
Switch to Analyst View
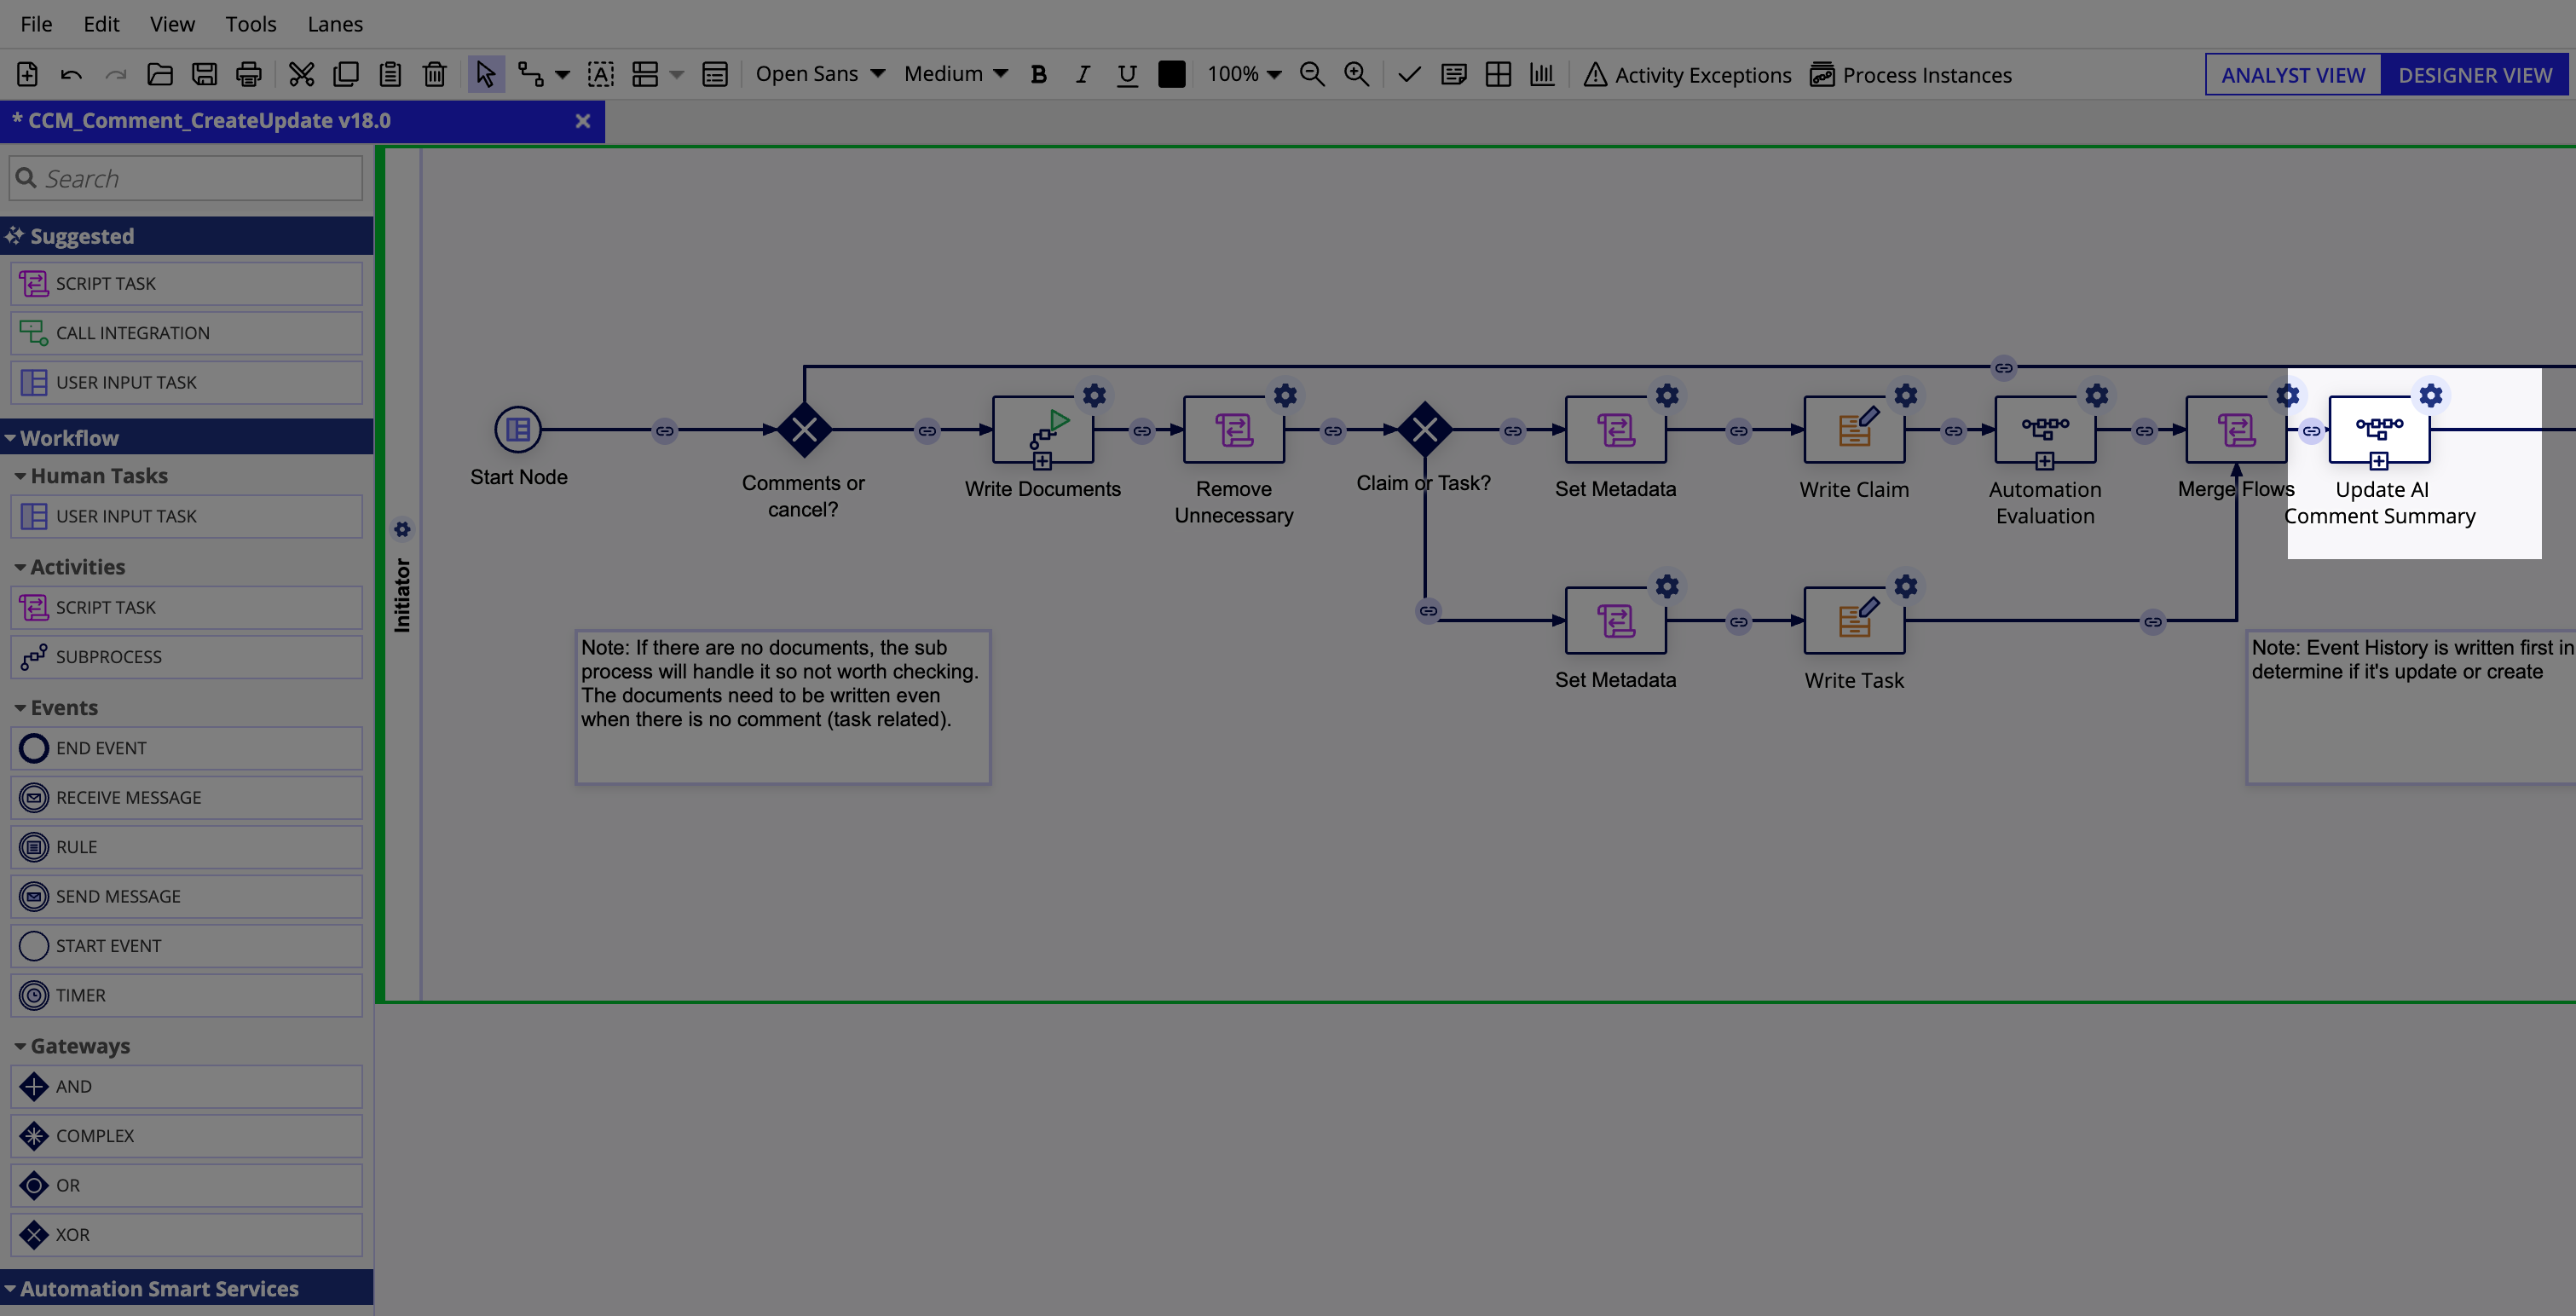coord(2293,75)
